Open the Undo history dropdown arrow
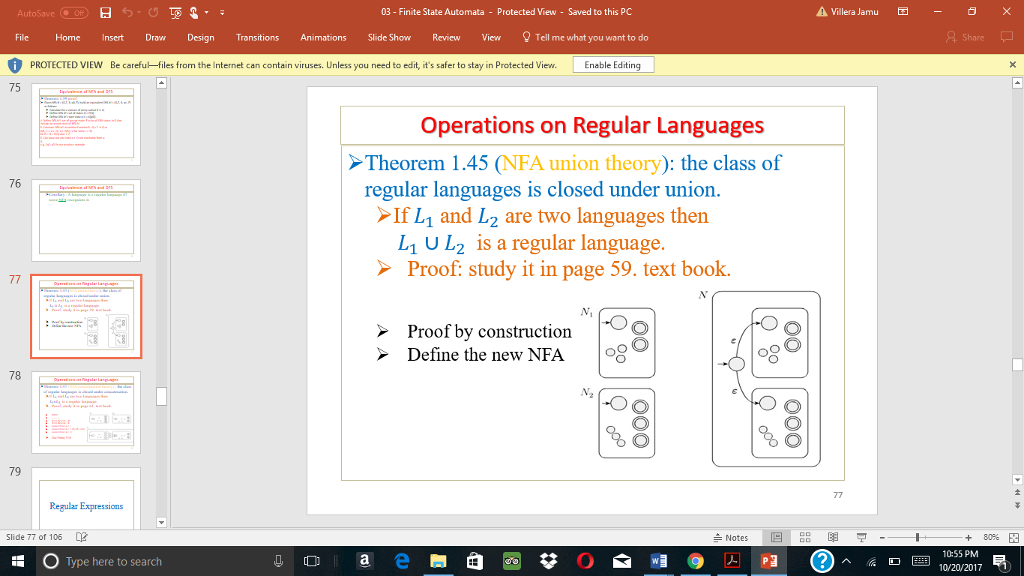The image size is (1024, 576). (139, 12)
